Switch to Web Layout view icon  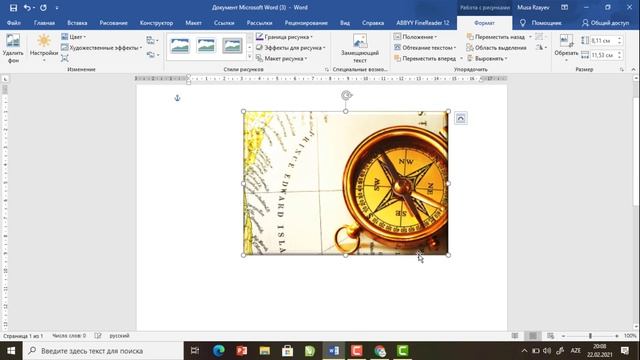pos(551,336)
